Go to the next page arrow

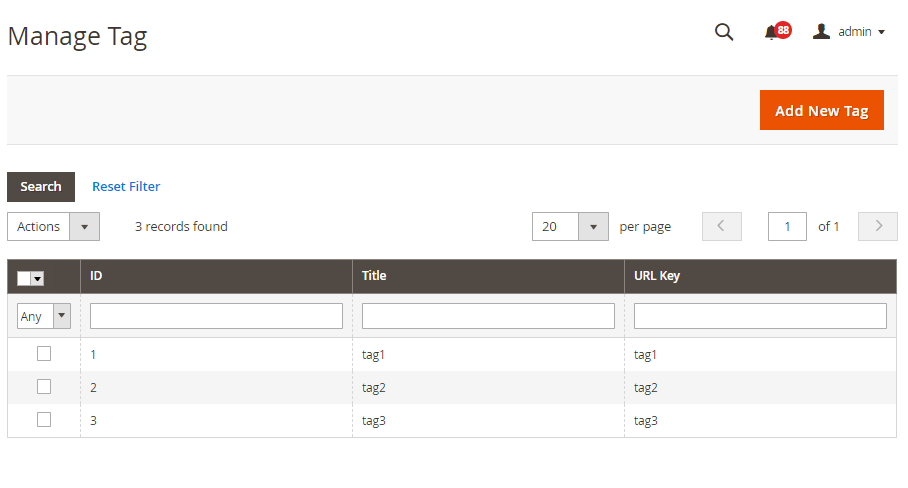pos(878,226)
